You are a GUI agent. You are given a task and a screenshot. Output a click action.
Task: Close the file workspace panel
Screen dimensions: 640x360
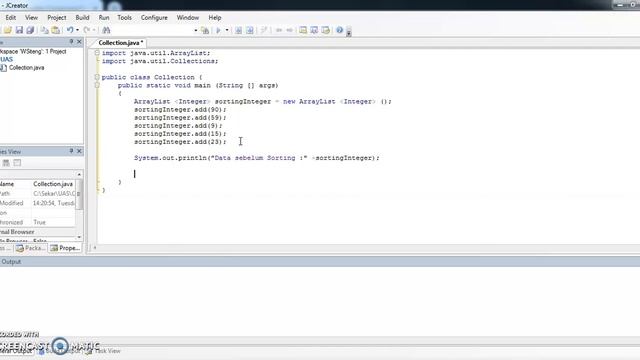click(79, 42)
